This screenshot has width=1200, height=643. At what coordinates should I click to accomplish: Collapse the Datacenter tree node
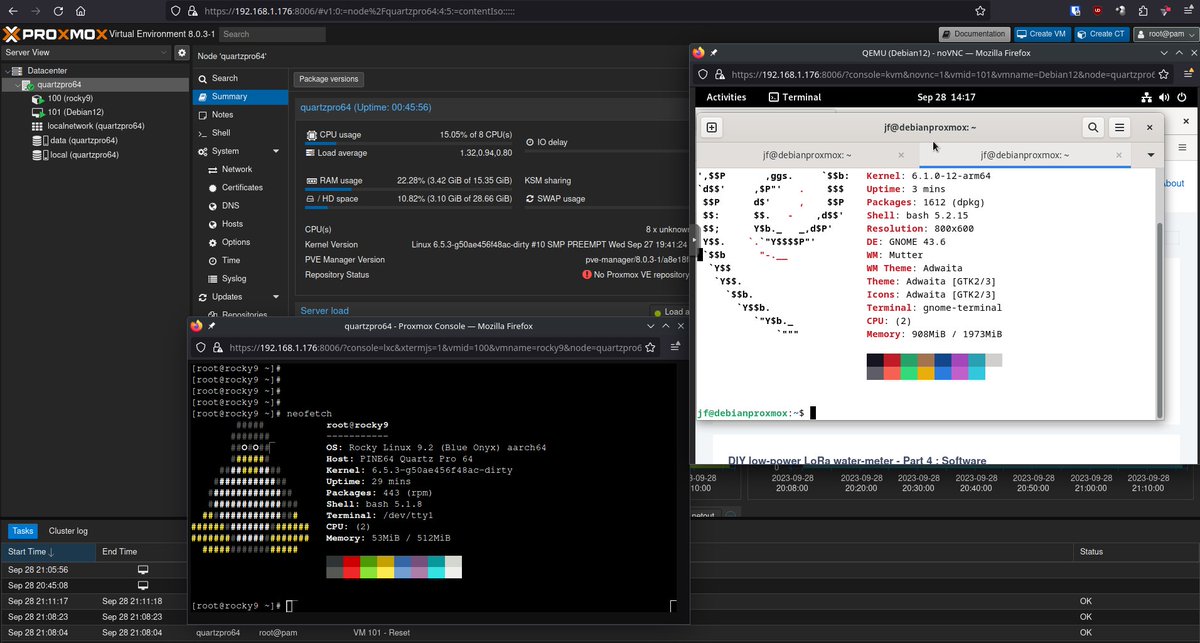[x=7, y=71]
